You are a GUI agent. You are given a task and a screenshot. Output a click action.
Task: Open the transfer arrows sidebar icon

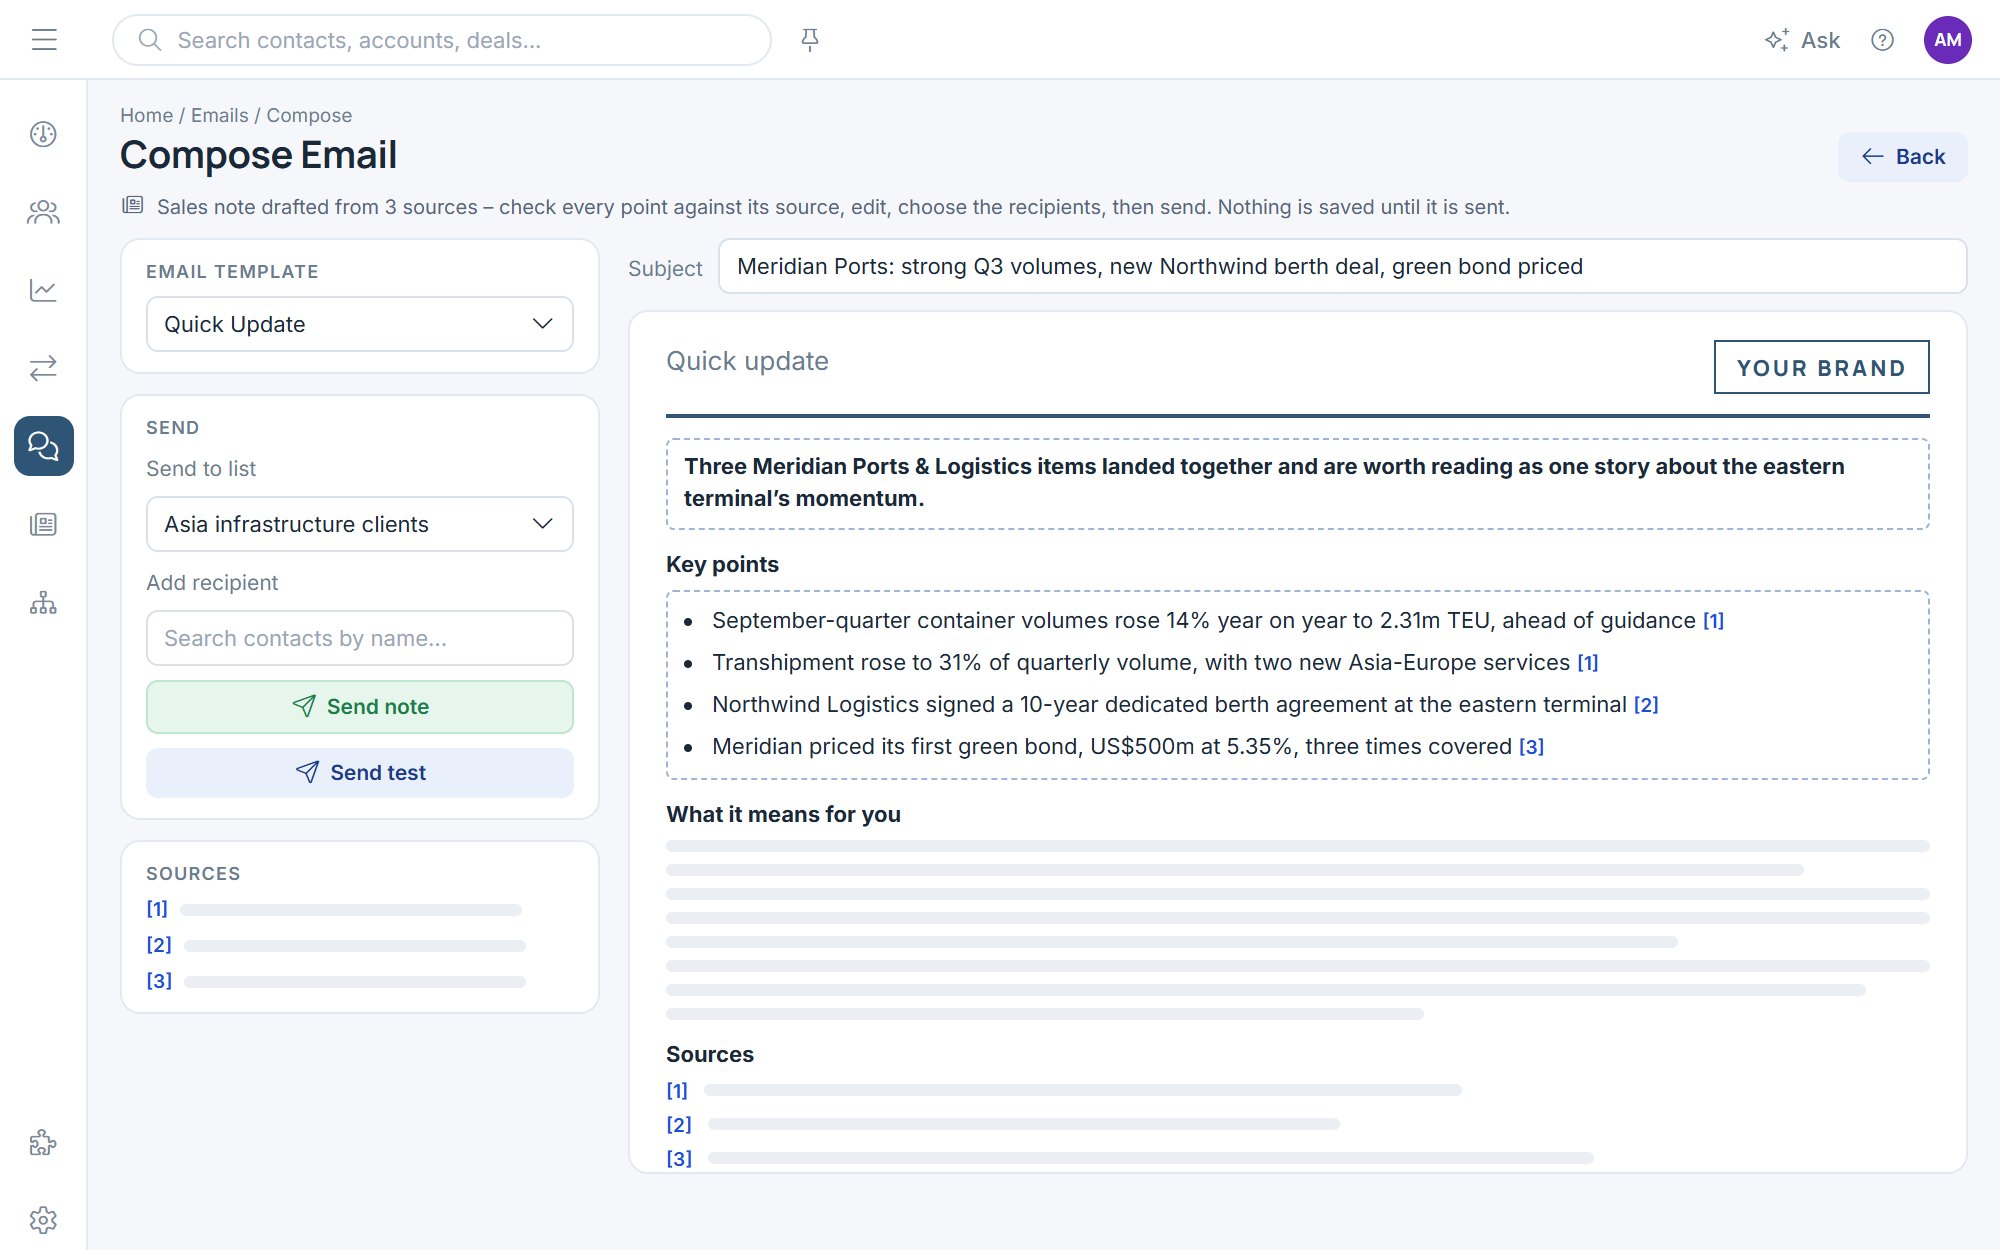click(x=43, y=368)
